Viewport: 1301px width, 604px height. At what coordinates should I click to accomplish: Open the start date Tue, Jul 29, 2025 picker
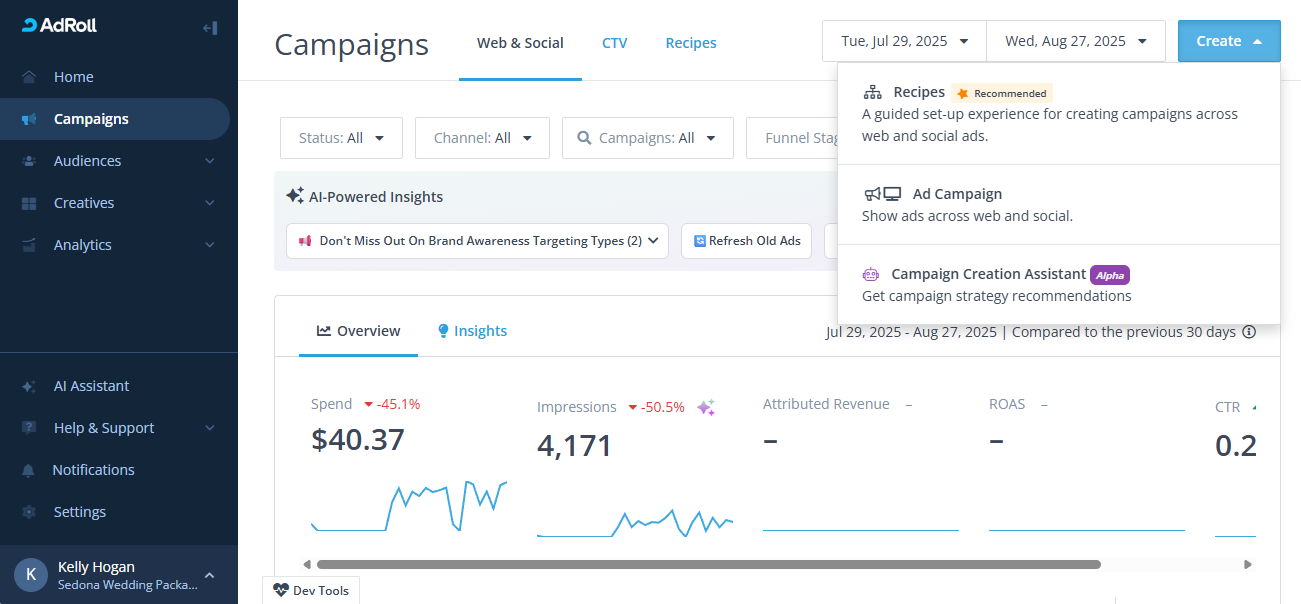[904, 41]
